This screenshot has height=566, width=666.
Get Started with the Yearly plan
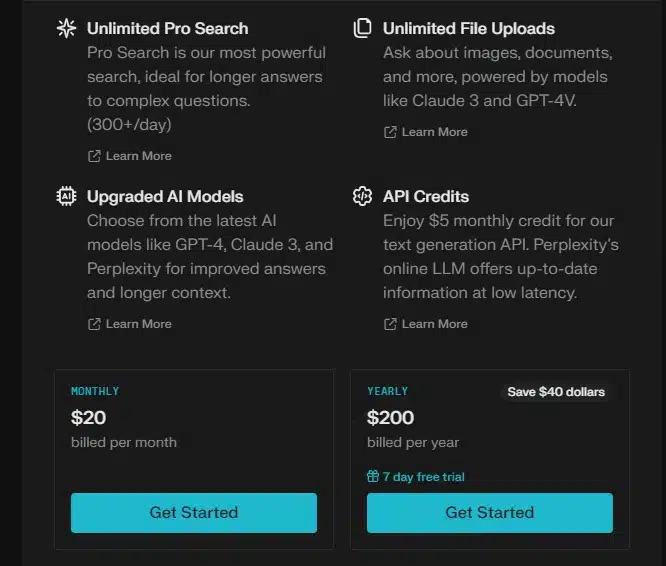tap(490, 512)
